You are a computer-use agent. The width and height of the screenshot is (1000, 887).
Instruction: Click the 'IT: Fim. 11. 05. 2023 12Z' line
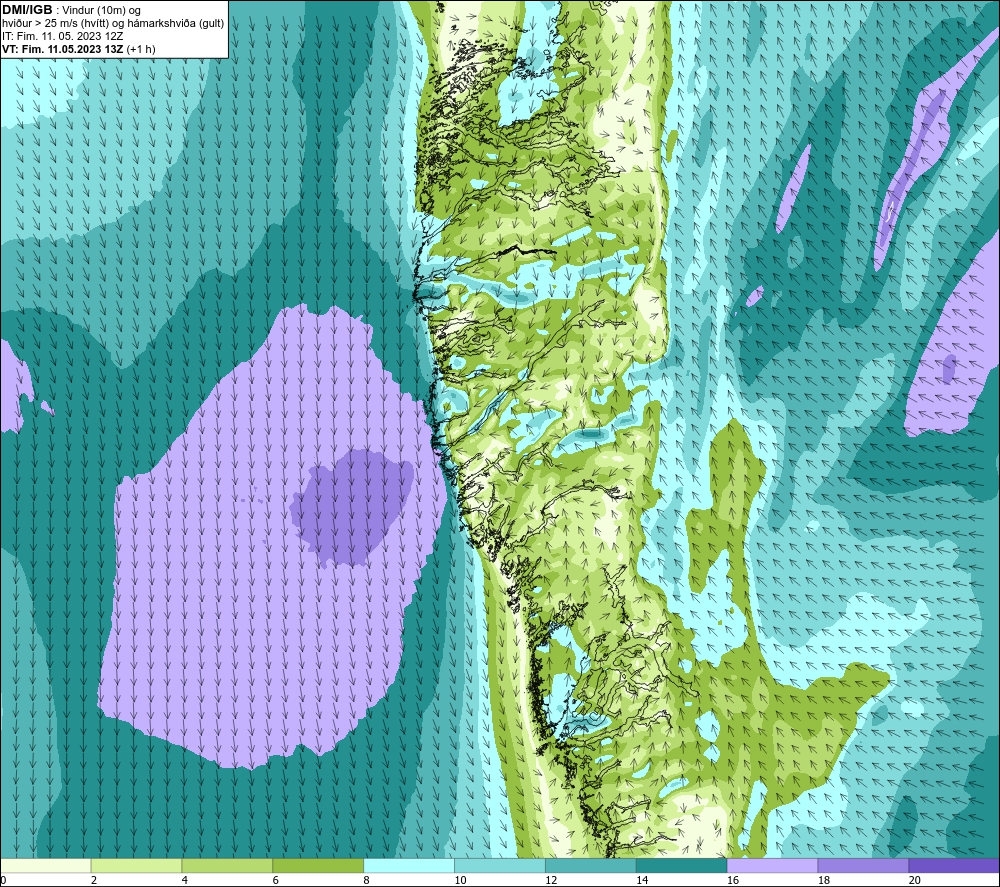click(62, 36)
